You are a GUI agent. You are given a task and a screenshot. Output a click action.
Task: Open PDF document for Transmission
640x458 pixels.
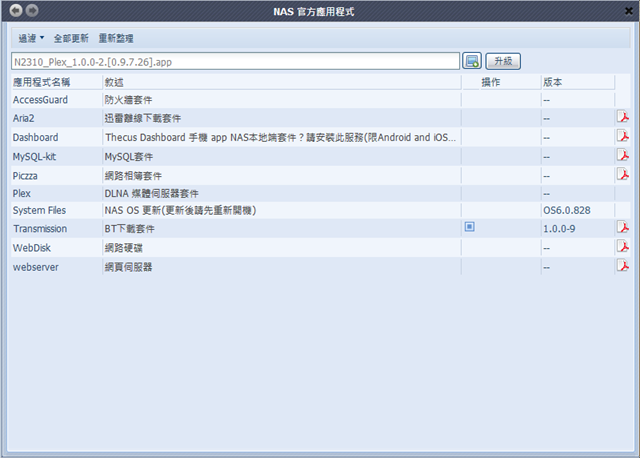click(622, 227)
